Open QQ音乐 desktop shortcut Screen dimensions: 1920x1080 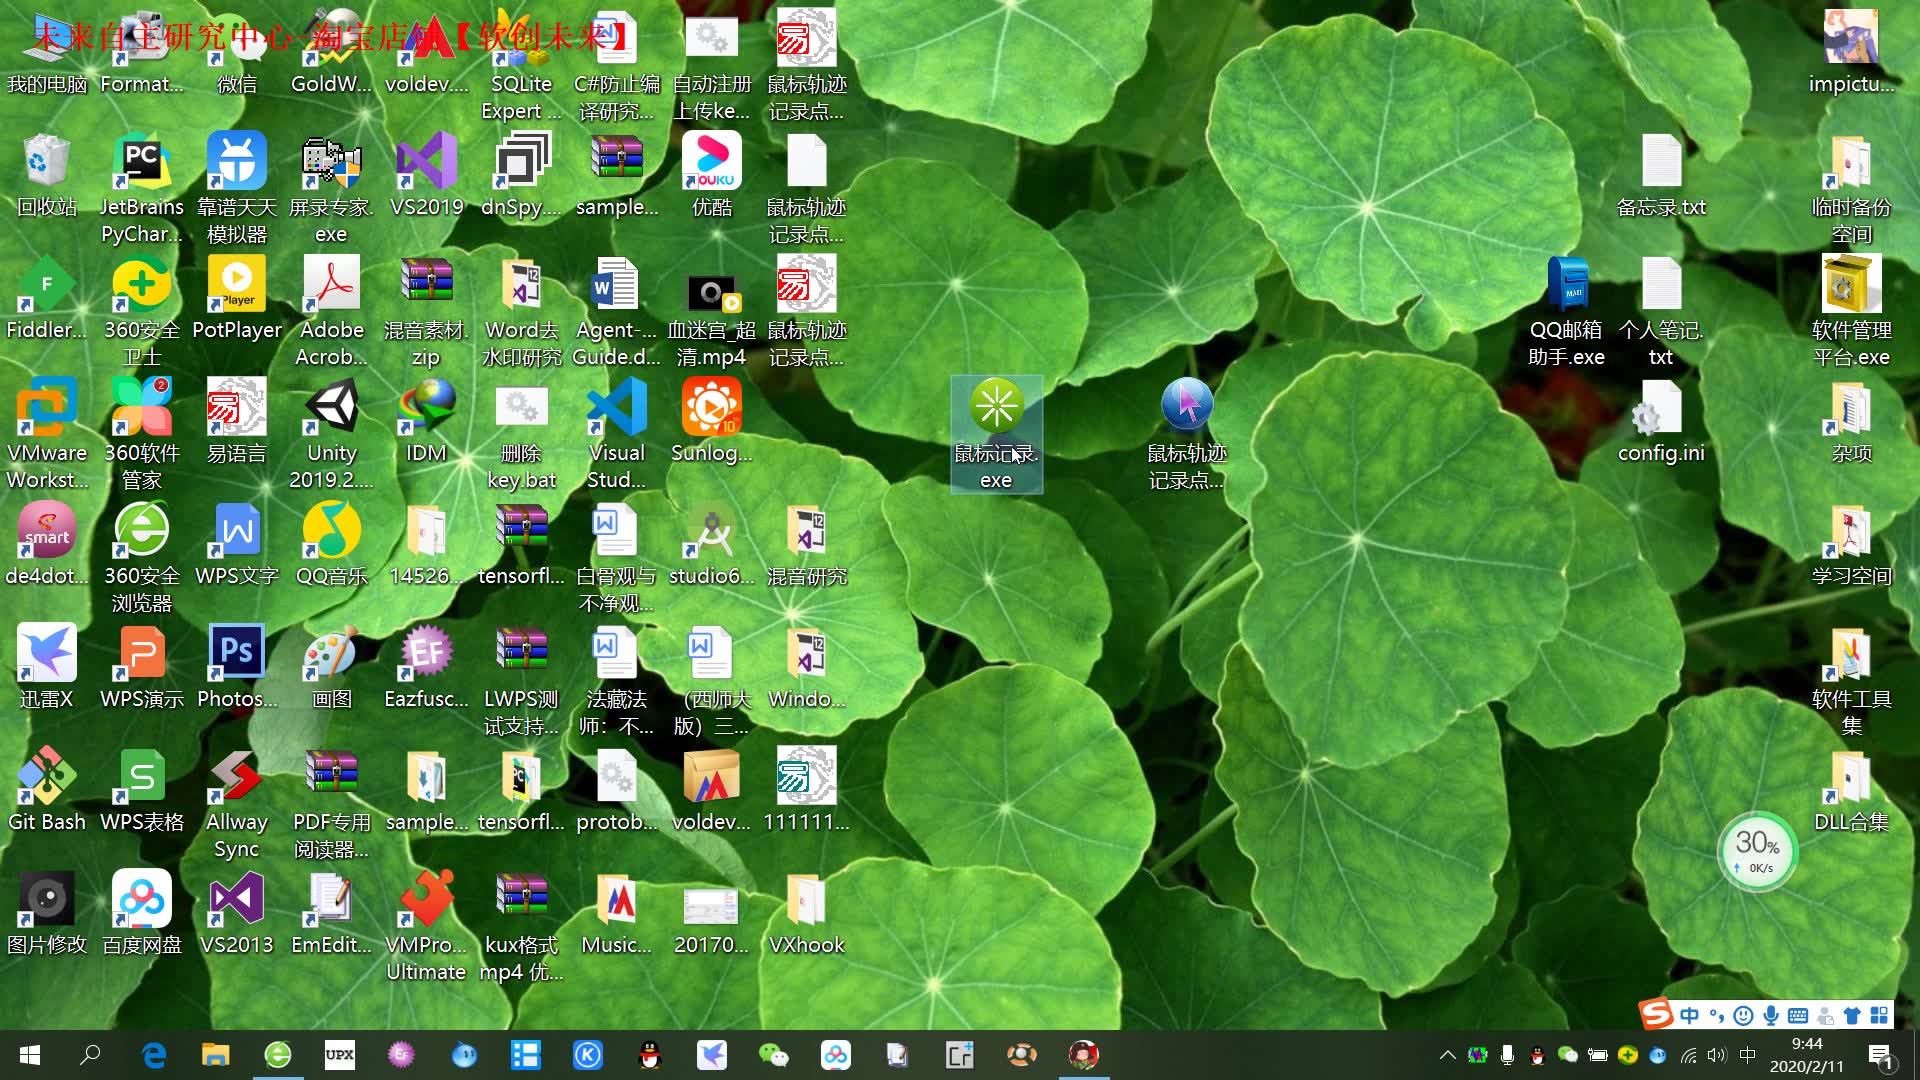331,544
